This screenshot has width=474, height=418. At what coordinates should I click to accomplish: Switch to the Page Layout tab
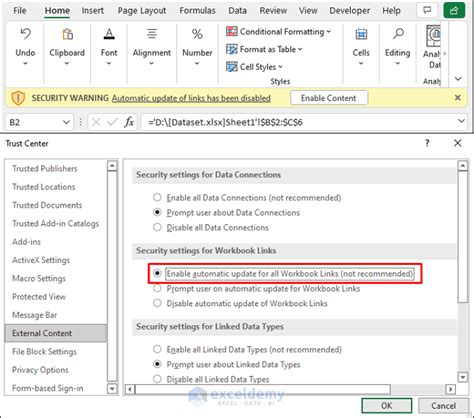142,11
